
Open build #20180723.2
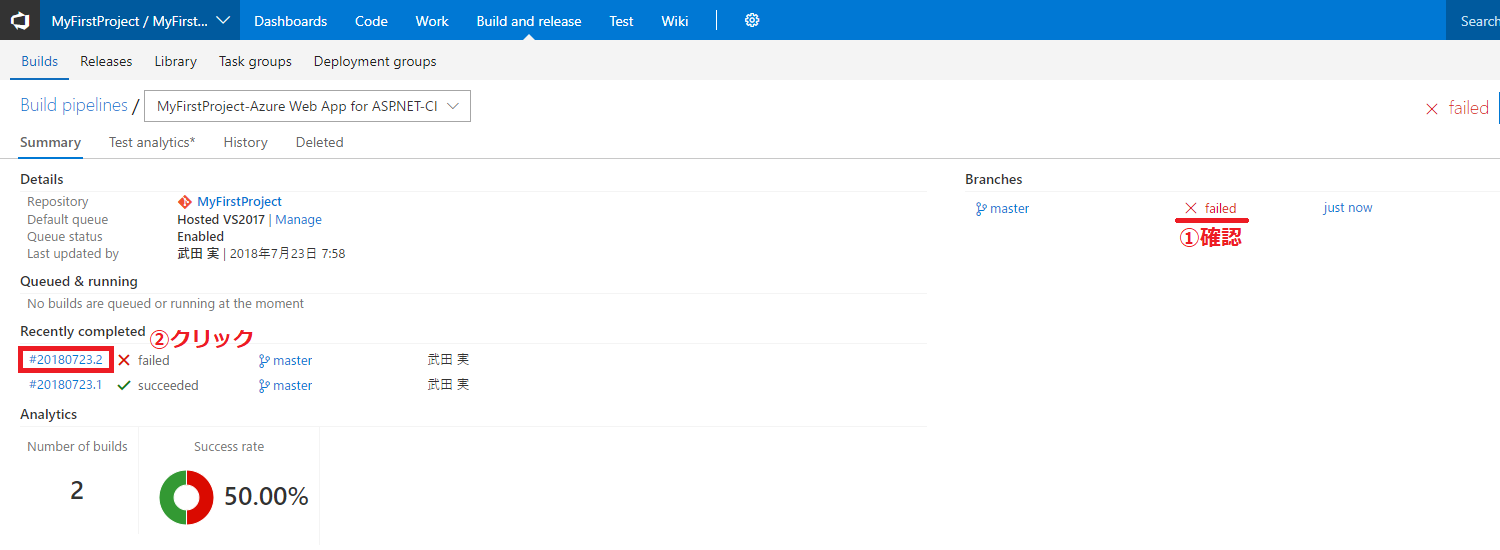click(65, 360)
